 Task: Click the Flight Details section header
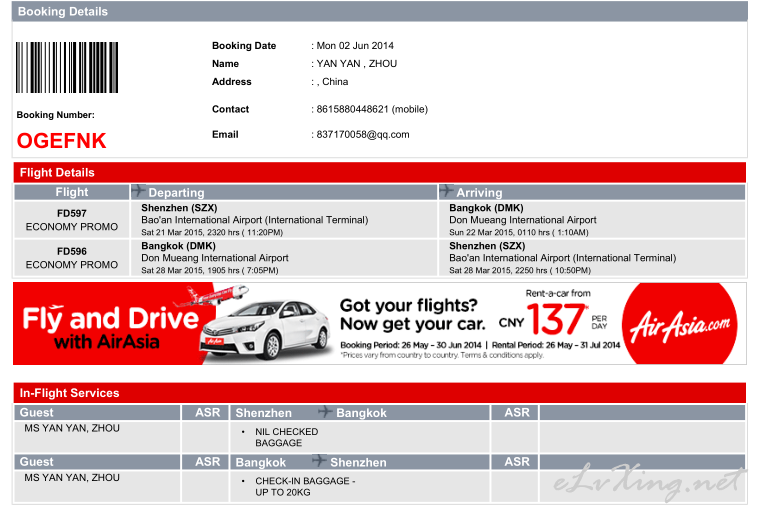[379, 173]
